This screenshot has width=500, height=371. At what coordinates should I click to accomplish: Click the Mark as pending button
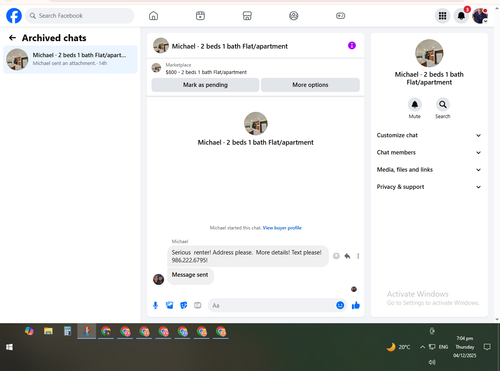pyautogui.click(x=205, y=85)
